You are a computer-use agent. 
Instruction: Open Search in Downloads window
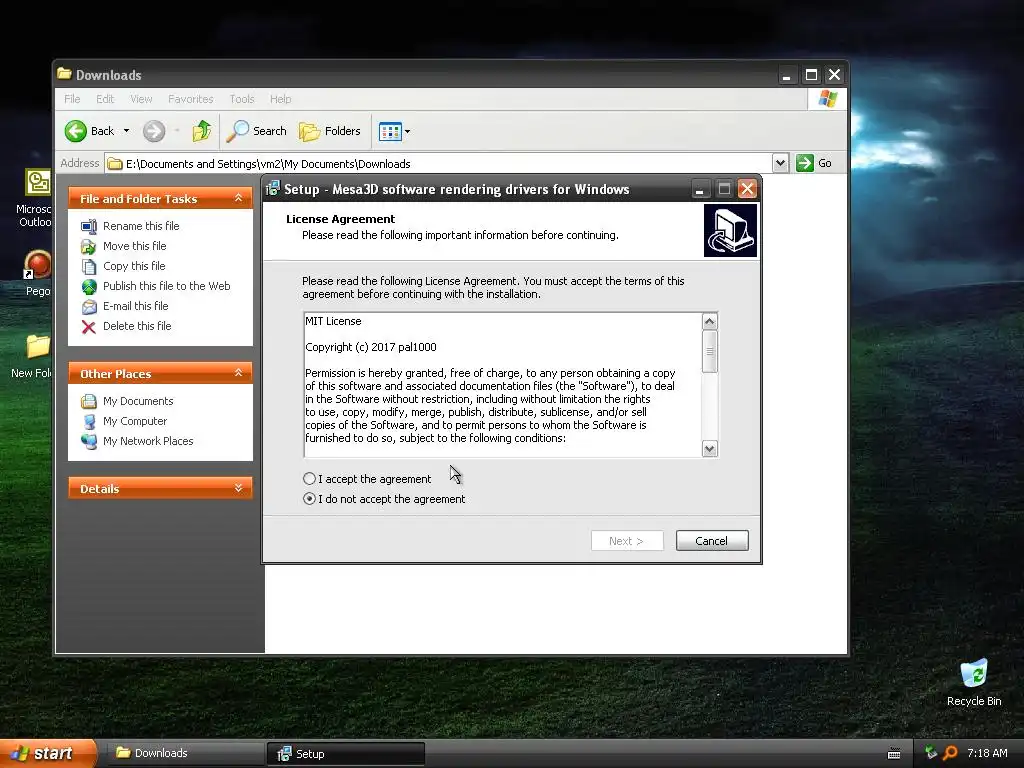click(x=256, y=131)
